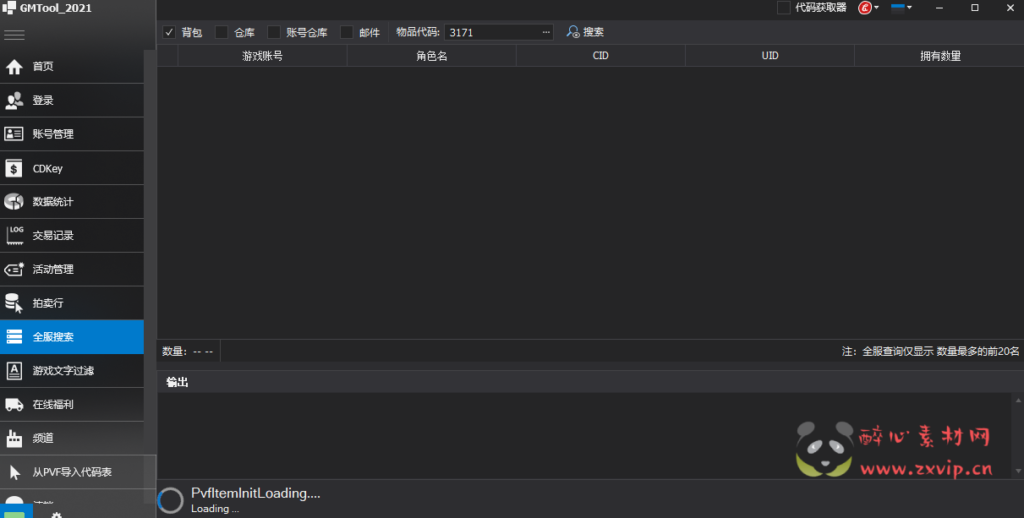Switch to 游戏文字过滤 menu item
Screen dimensions: 1024x518
pyautogui.click(x=63, y=371)
